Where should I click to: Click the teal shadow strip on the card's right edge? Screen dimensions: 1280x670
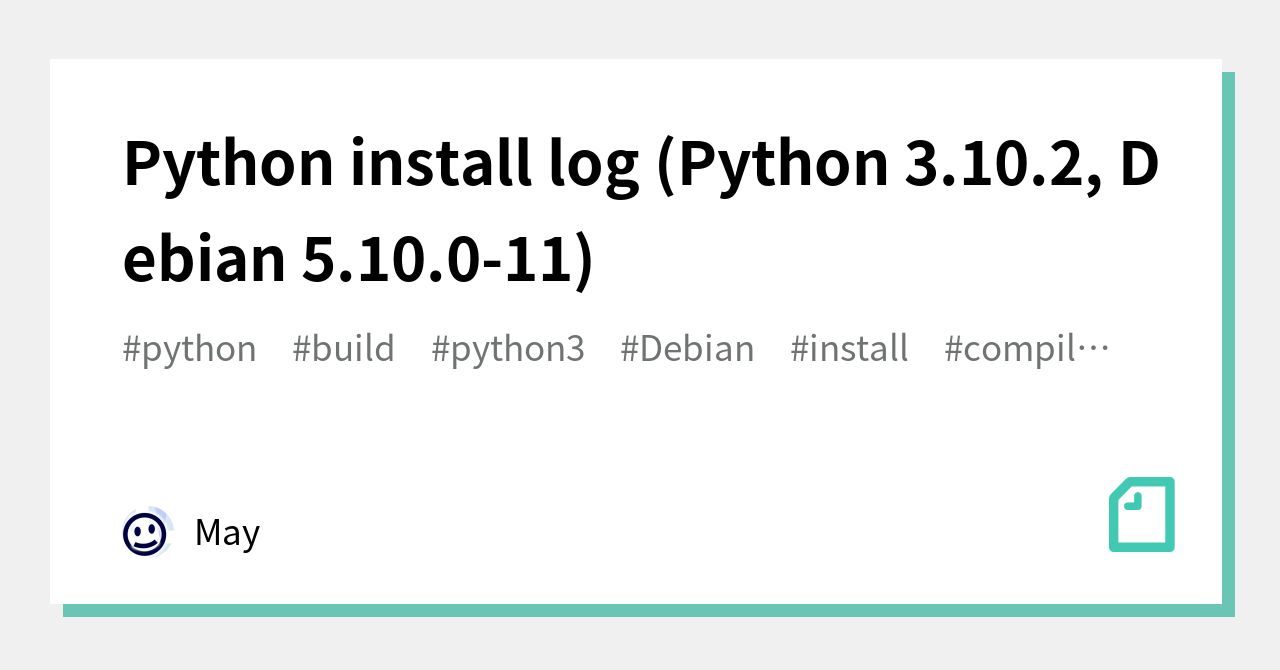tap(1228, 340)
